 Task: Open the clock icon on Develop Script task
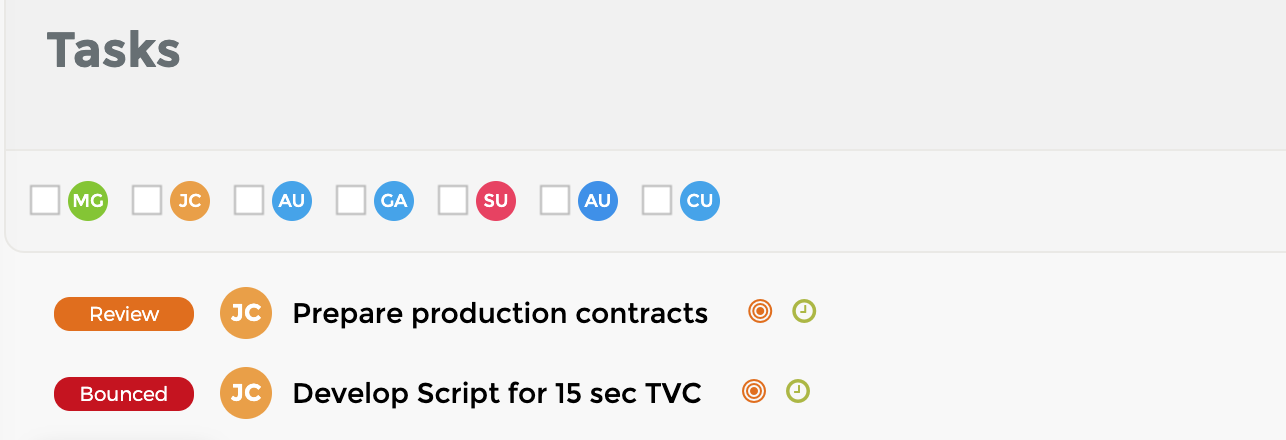coord(798,392)
